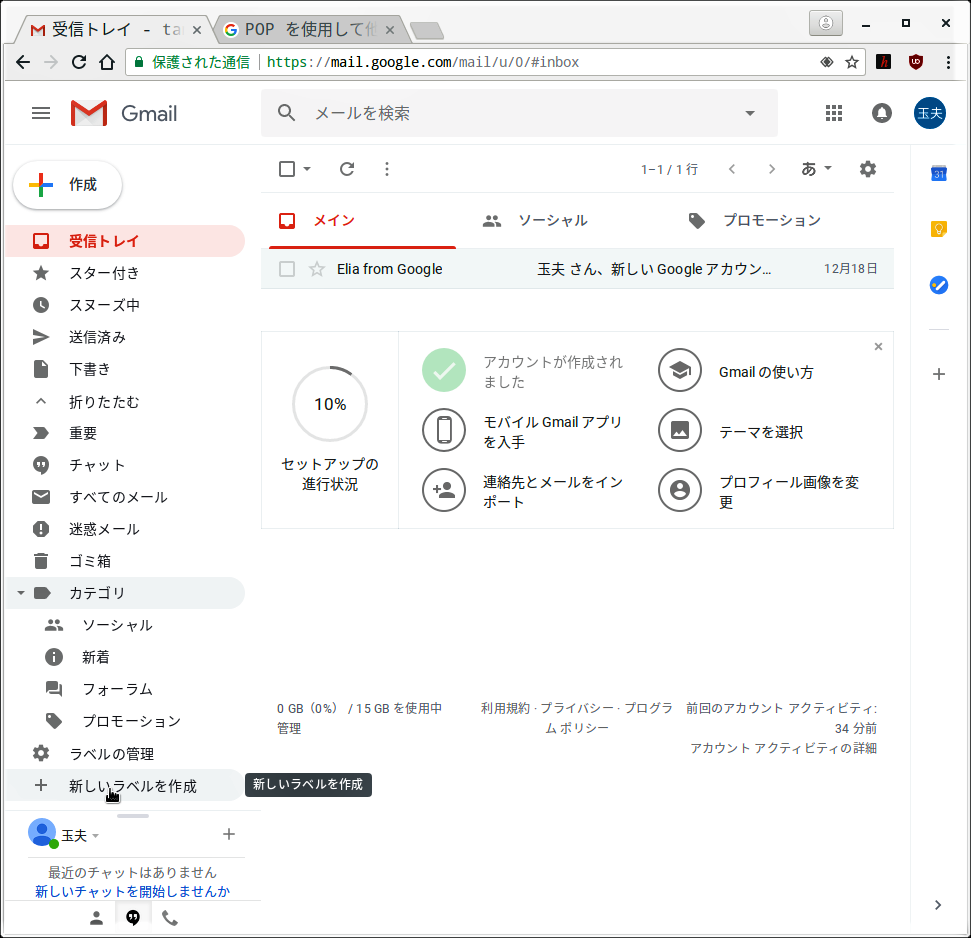Open the 迷惑メール folder
Viewport: 971px width, 938px height.
coord(125,529)
